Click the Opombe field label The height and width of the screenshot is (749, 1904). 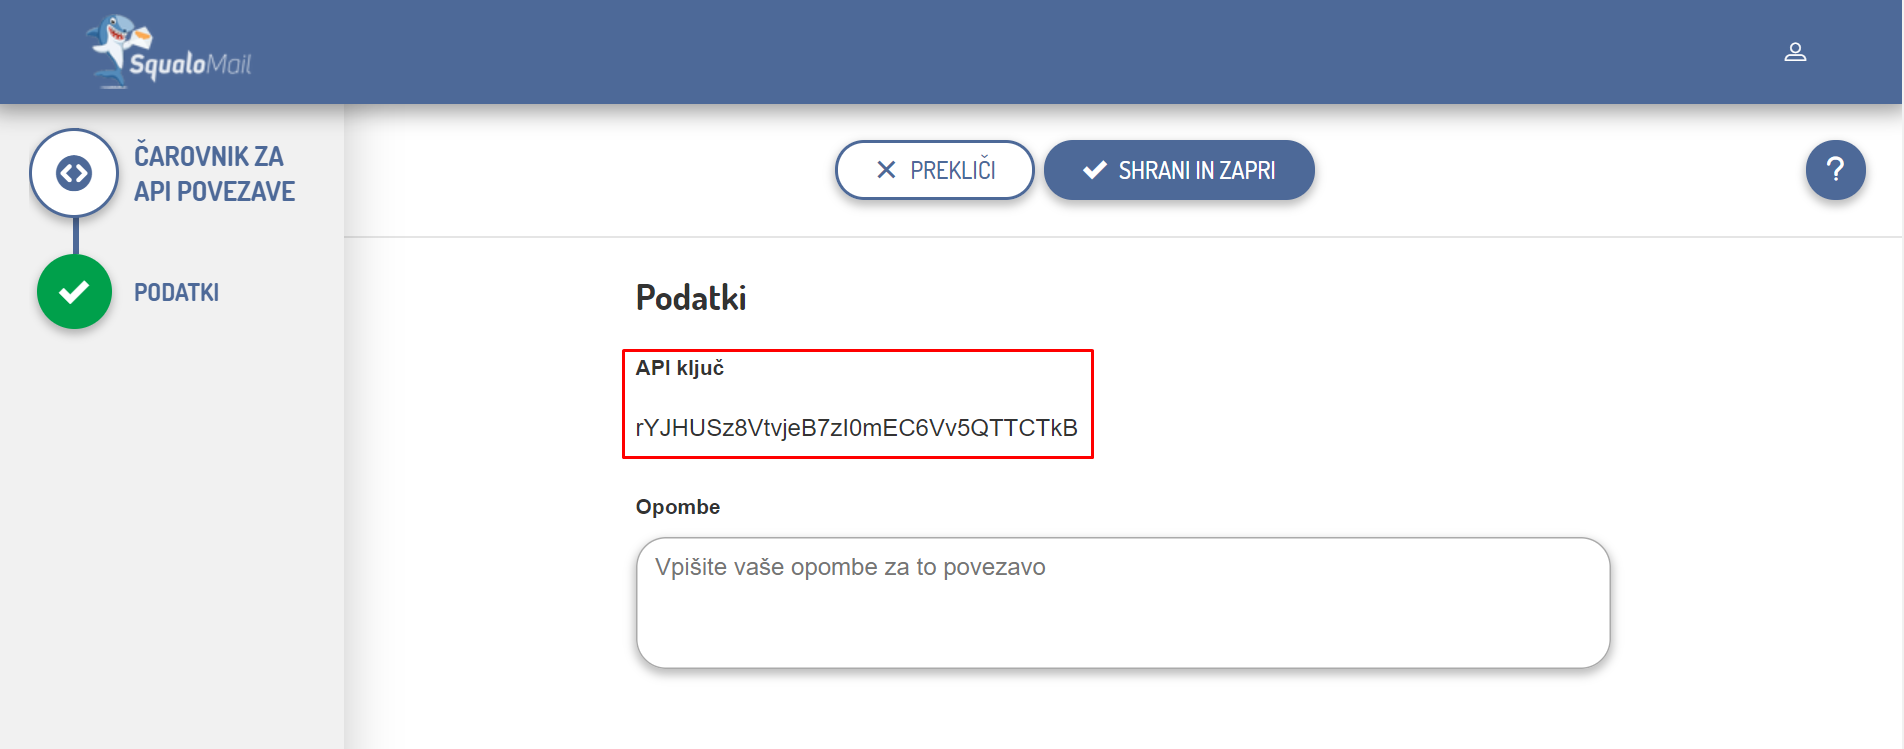coord(678,507)
